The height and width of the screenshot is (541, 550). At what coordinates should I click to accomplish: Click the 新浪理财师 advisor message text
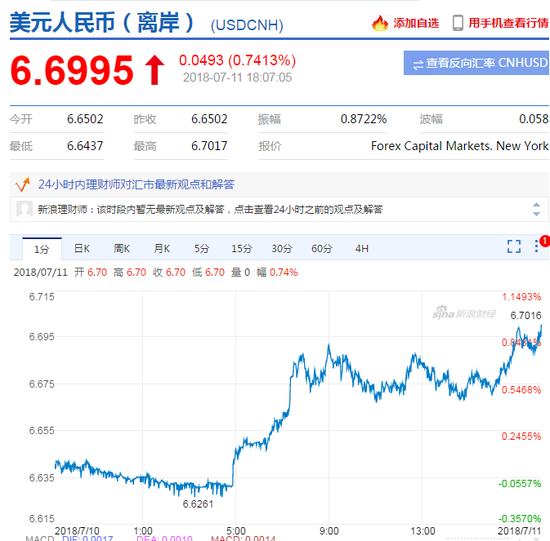(210, 209)
